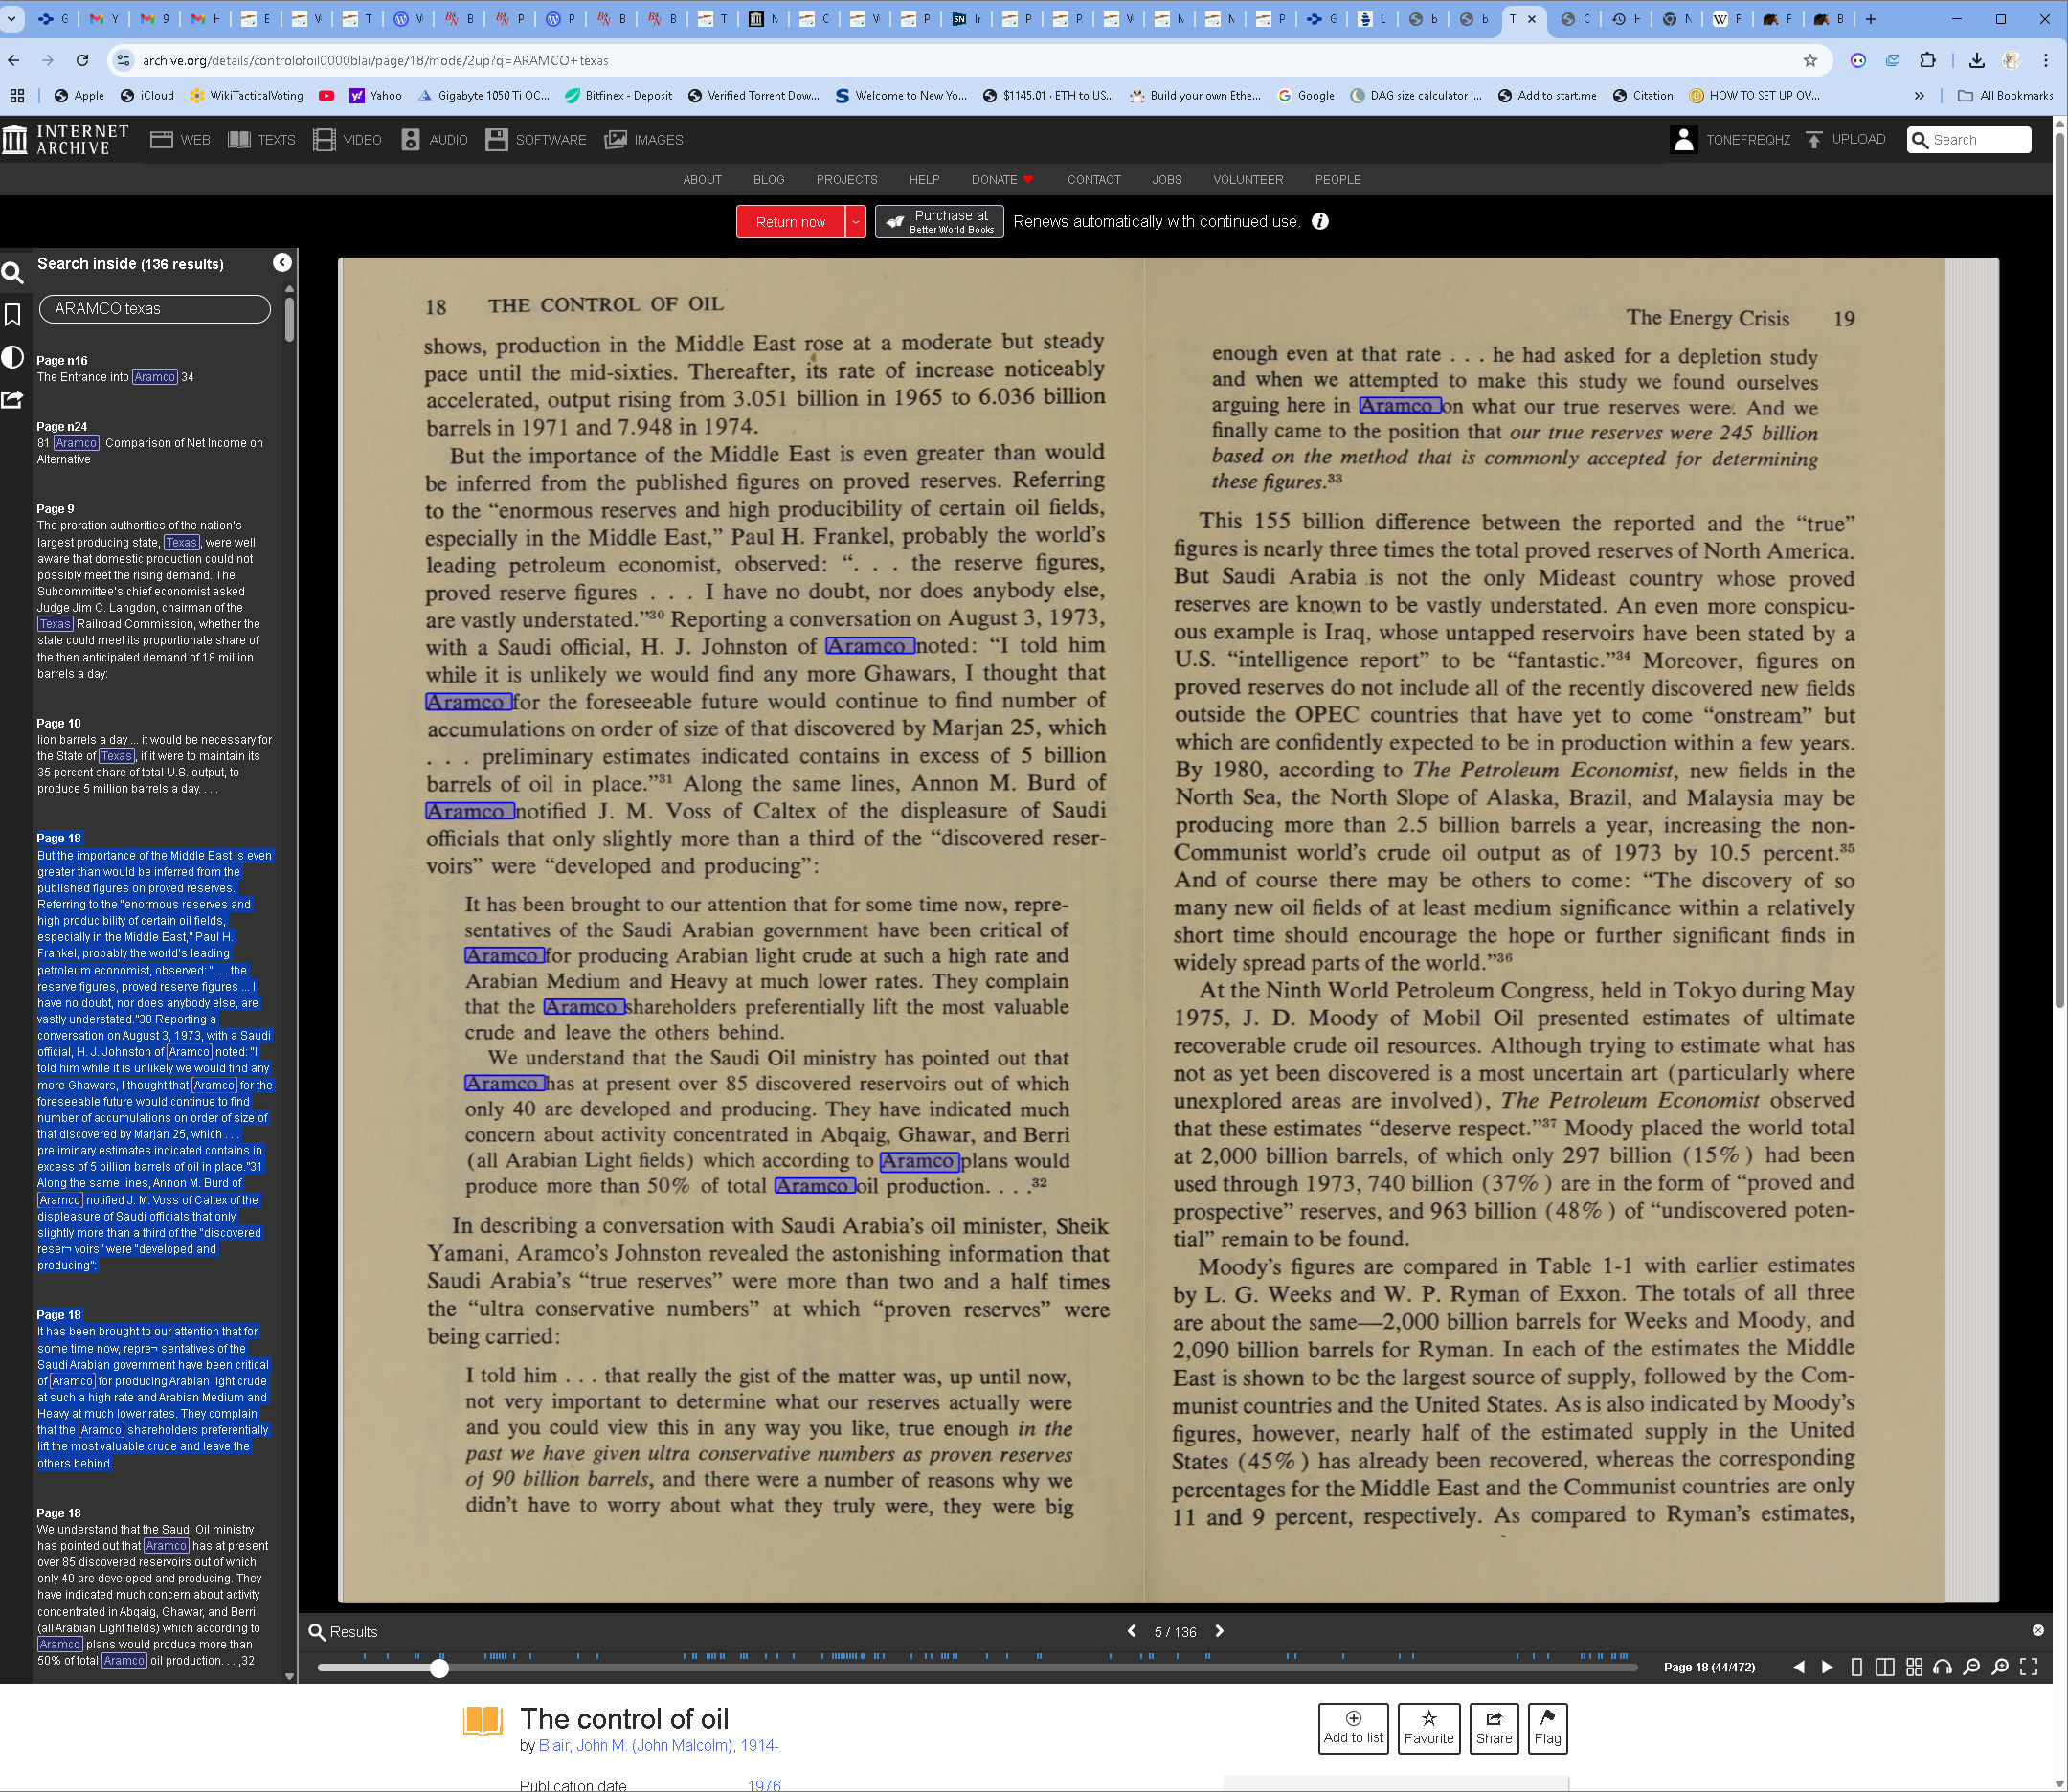Open the TEXTS media menu
Viewport: 2068px width, 1792px height.
point(261,140)
